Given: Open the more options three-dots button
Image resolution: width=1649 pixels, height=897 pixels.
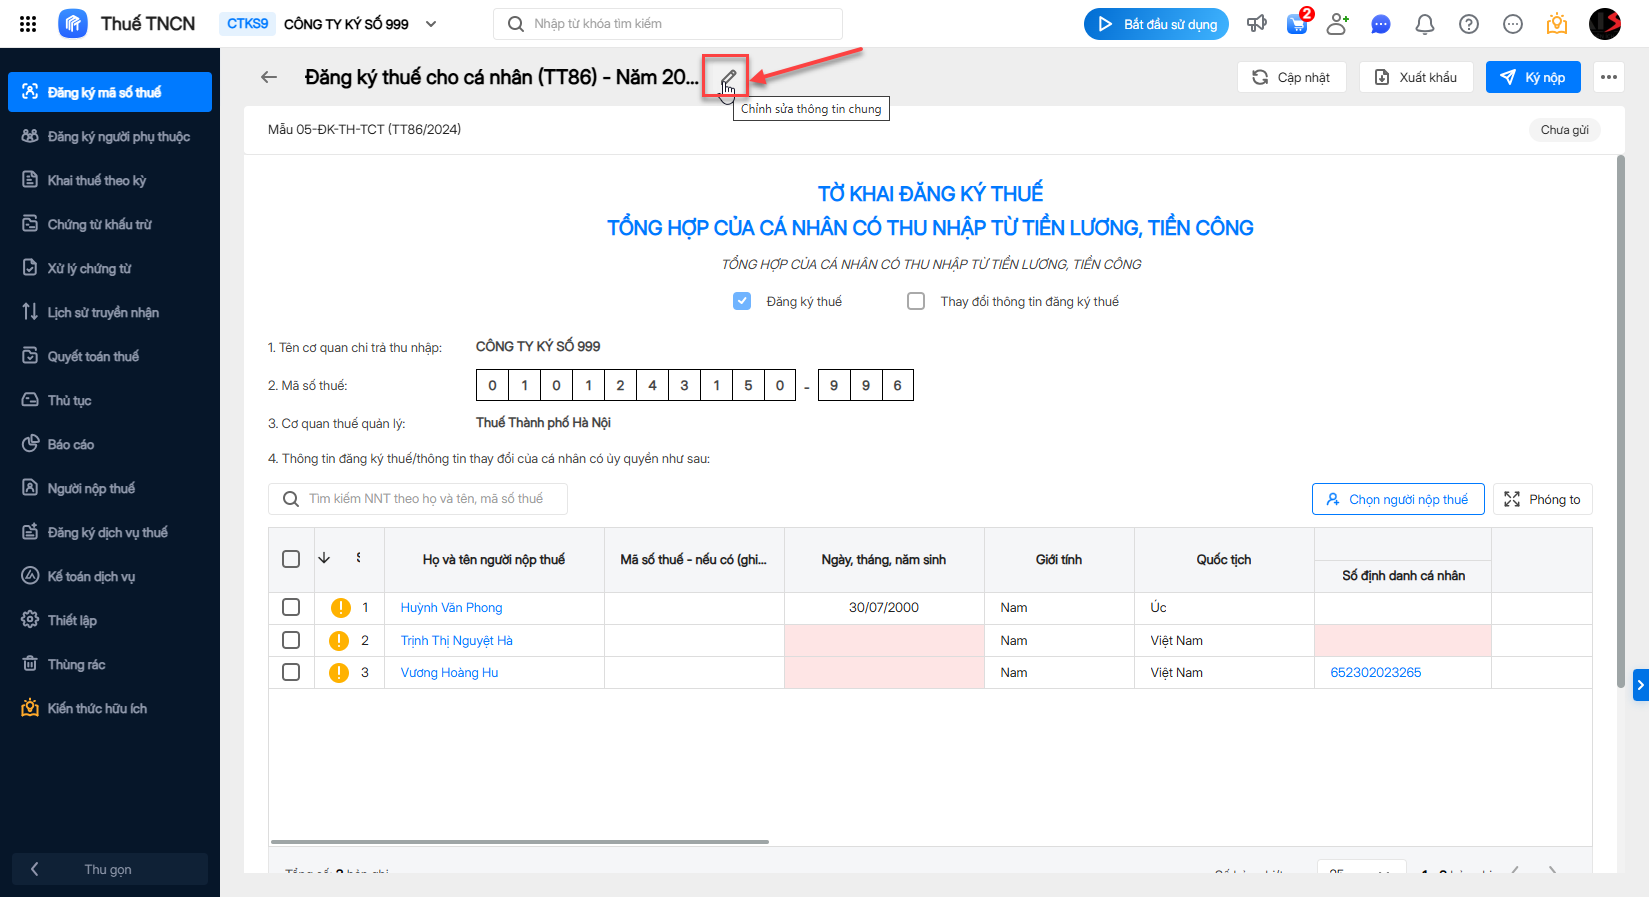Looking at the screenshot, I should coord(1609,77).
